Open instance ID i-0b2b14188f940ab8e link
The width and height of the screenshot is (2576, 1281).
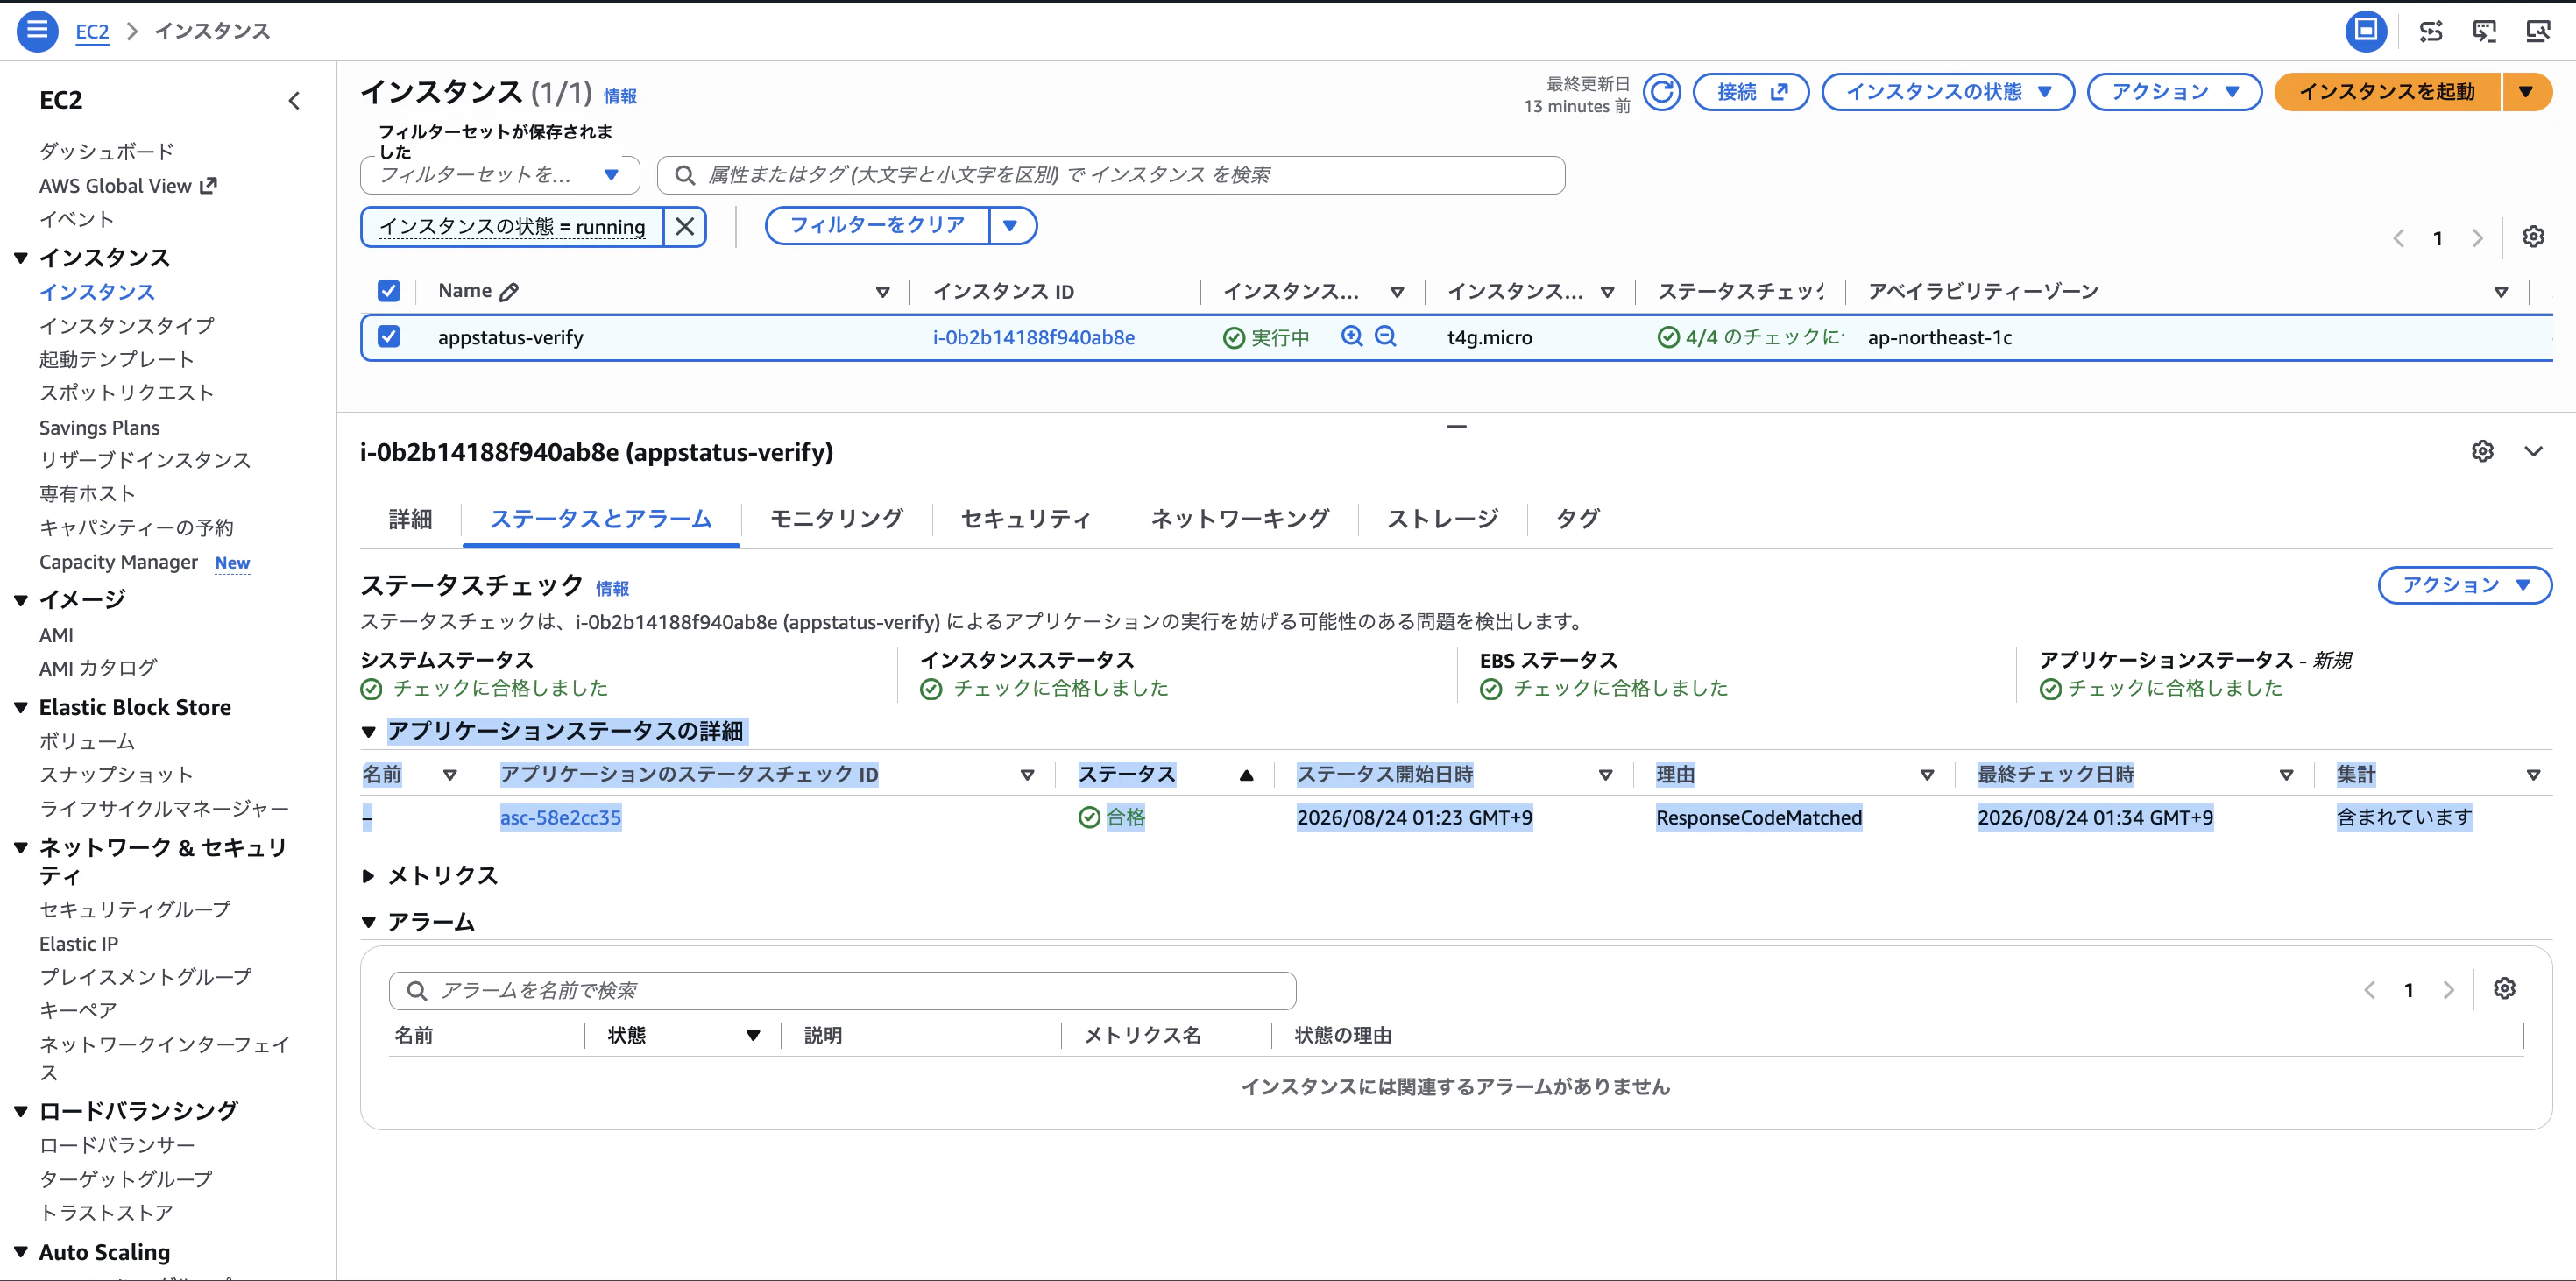coord(1033,338)
